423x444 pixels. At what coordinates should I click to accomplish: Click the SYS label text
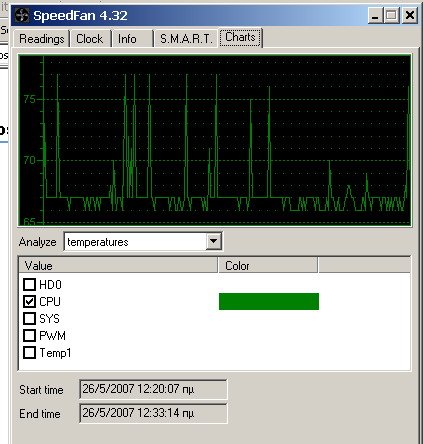coord(49,319)
